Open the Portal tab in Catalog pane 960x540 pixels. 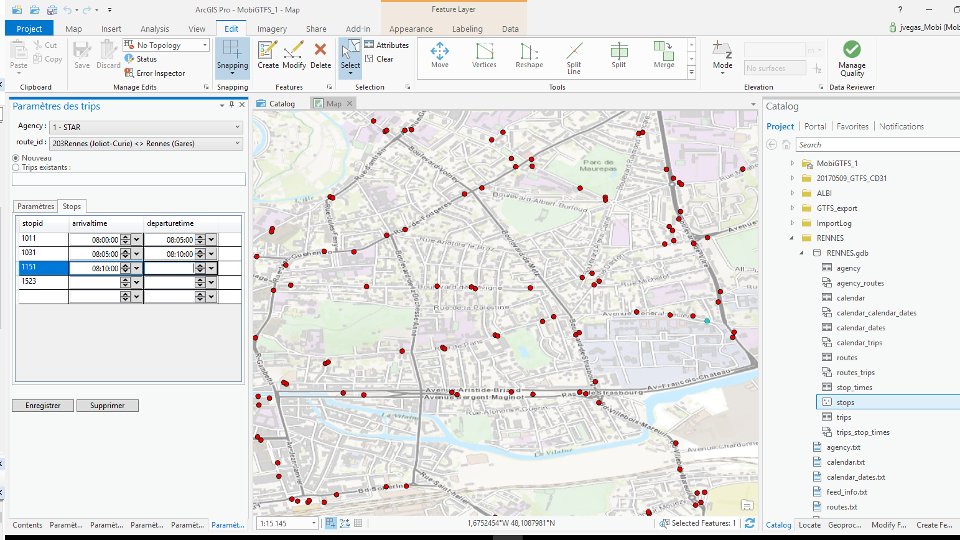pyautogui.click(x=815, y=126)
